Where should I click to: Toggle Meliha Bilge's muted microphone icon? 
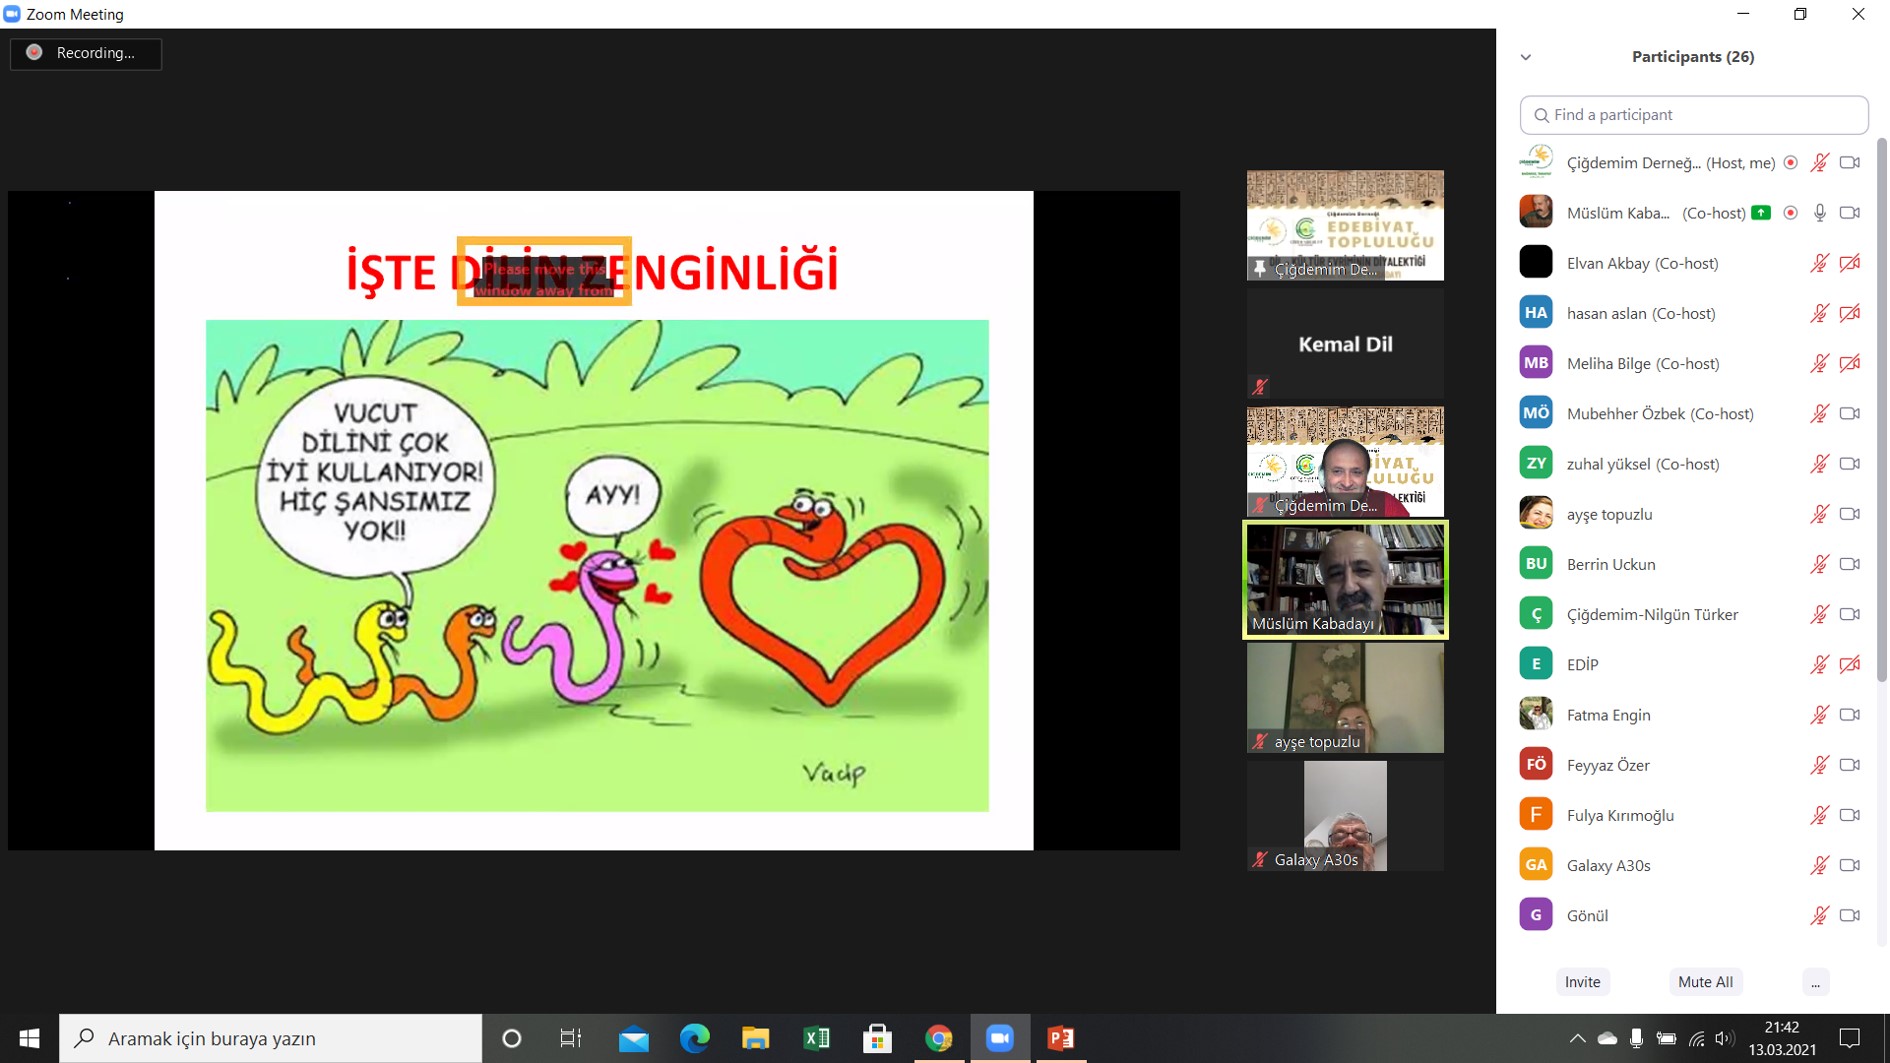pyautogui.click(x=1820, y=363)
